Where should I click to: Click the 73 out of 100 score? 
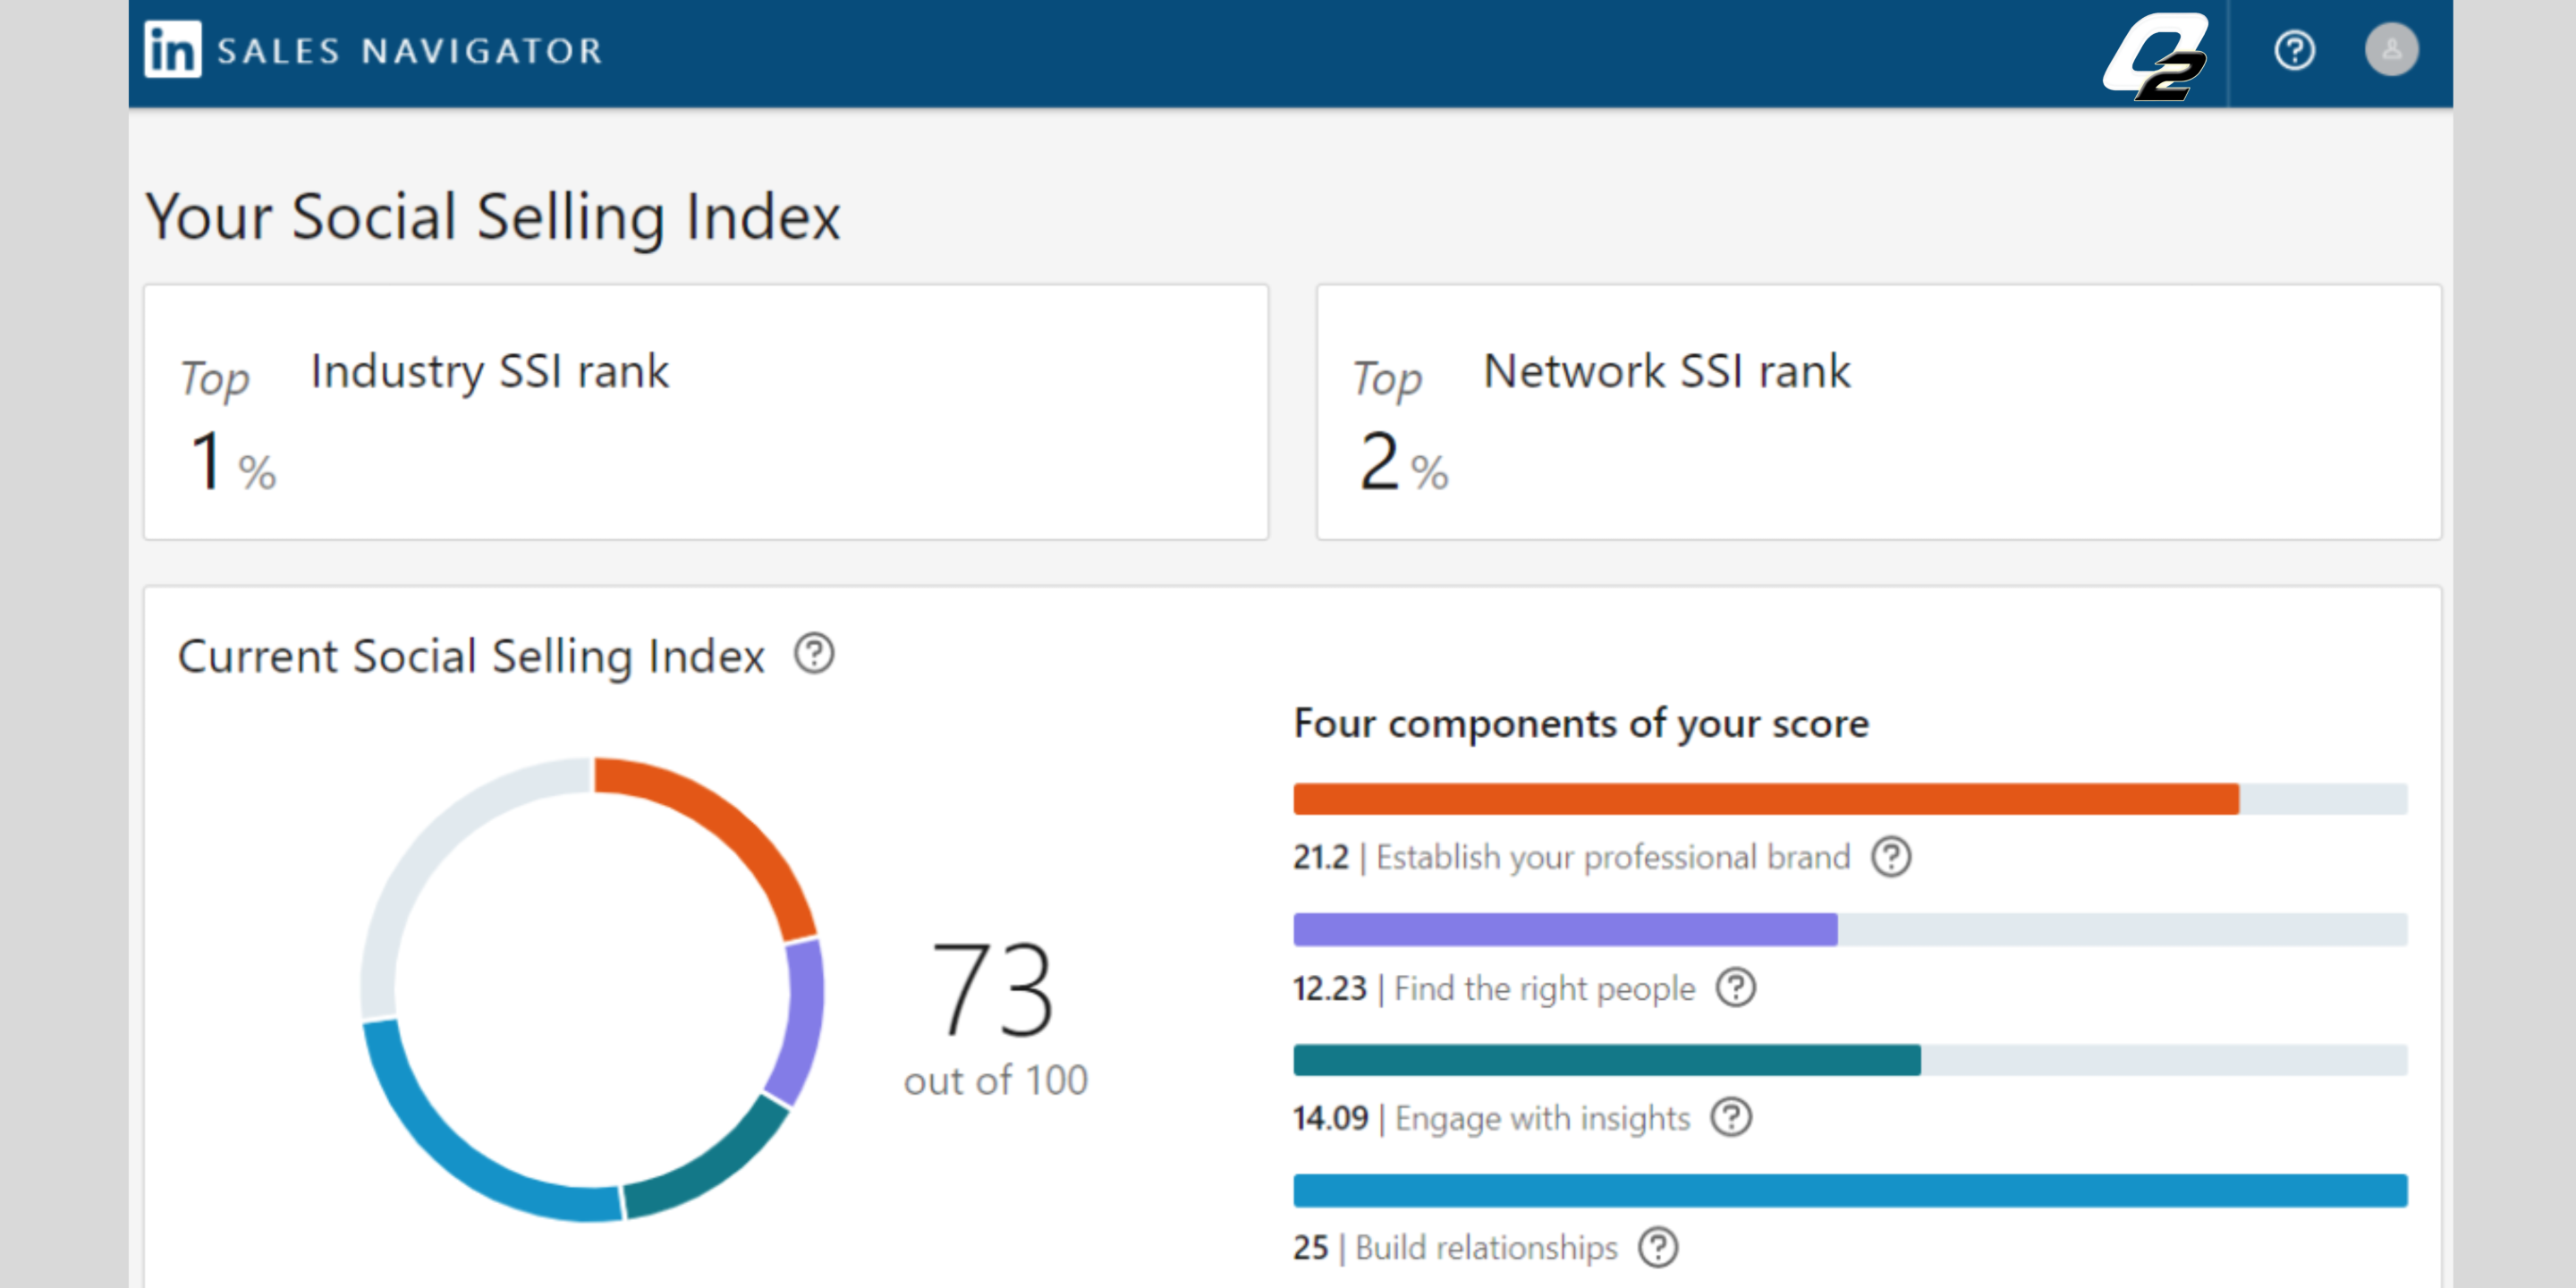click(x=995, y=1018)
